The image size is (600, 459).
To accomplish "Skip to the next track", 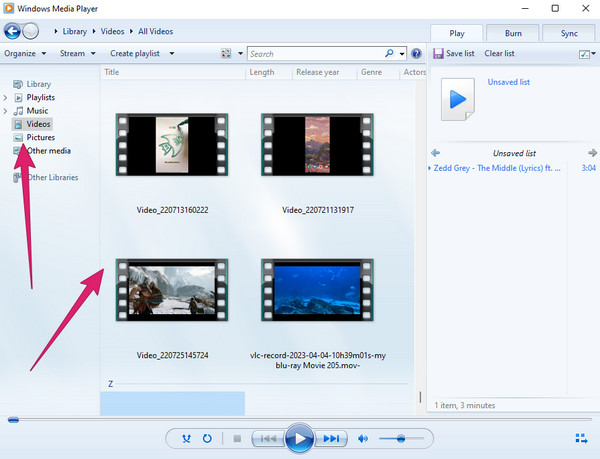I will pyautogui.click(x=331, y=438).
